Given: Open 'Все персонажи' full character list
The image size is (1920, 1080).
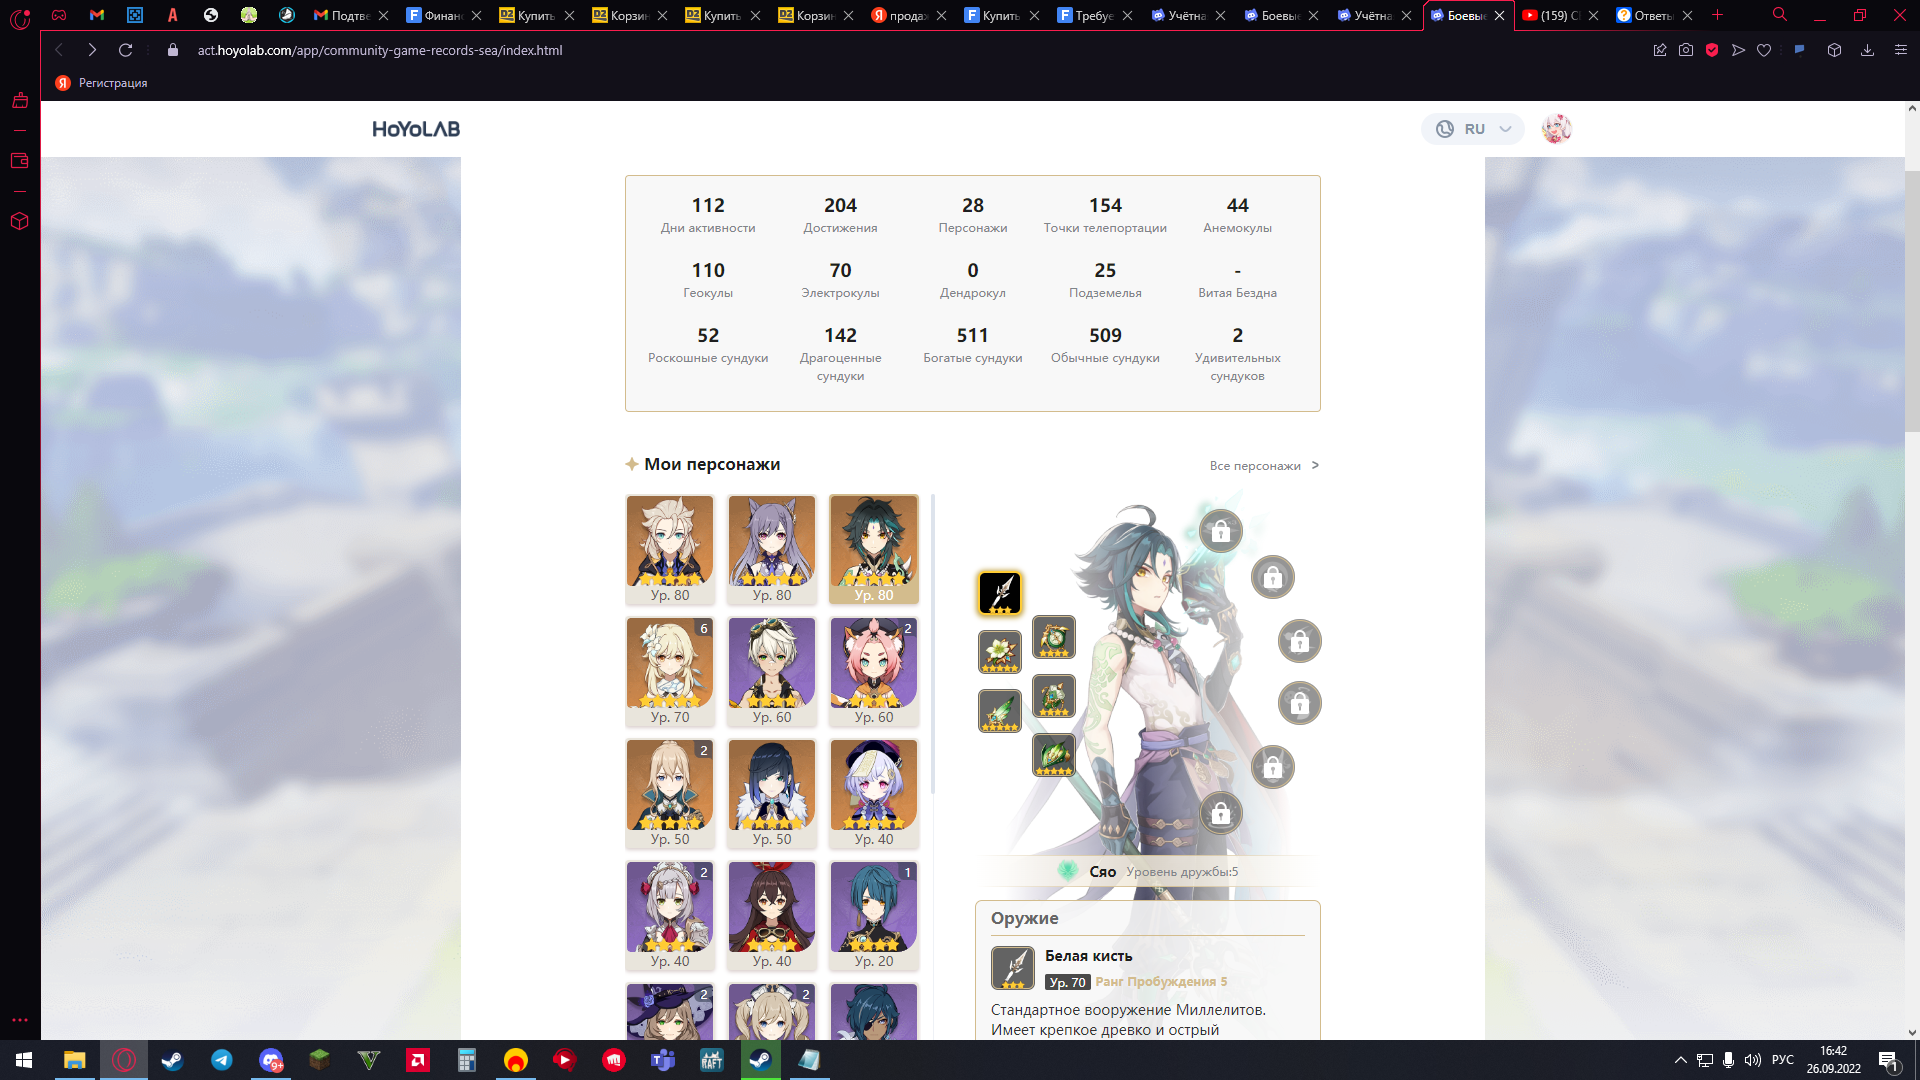Looking at the screenshot, I should click(x=1255, y=466).
